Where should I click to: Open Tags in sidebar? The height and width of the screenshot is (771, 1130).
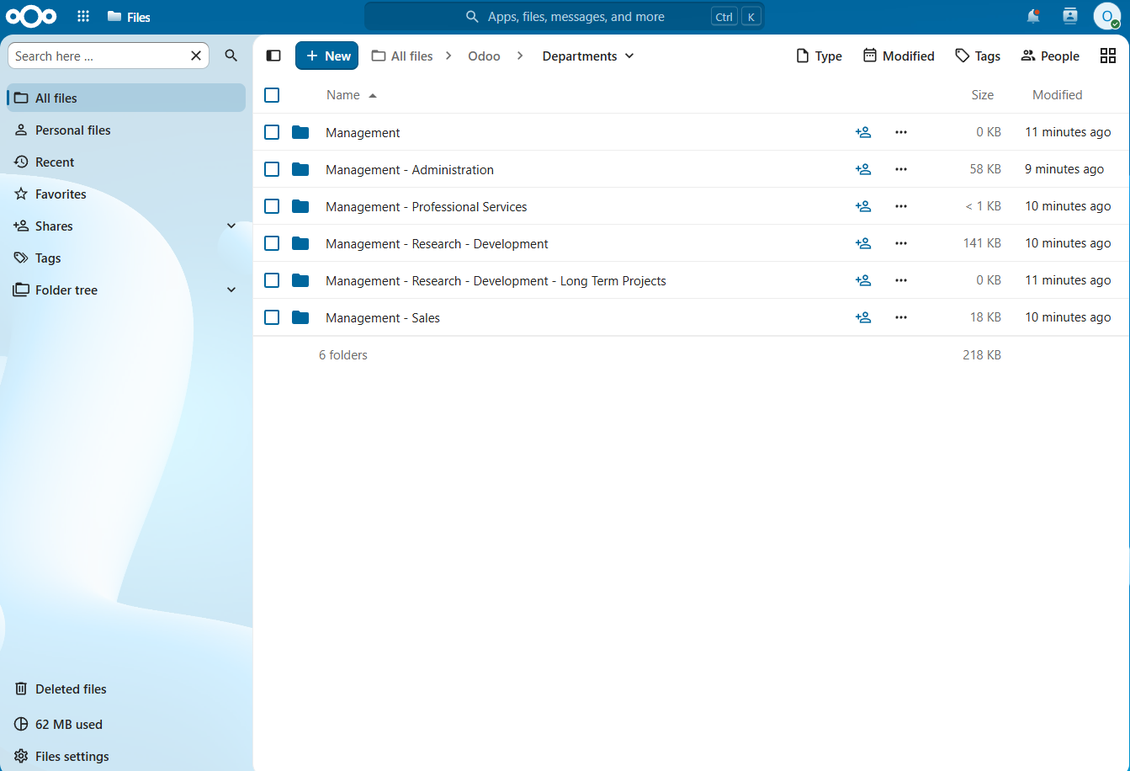(x=126, y=258)
